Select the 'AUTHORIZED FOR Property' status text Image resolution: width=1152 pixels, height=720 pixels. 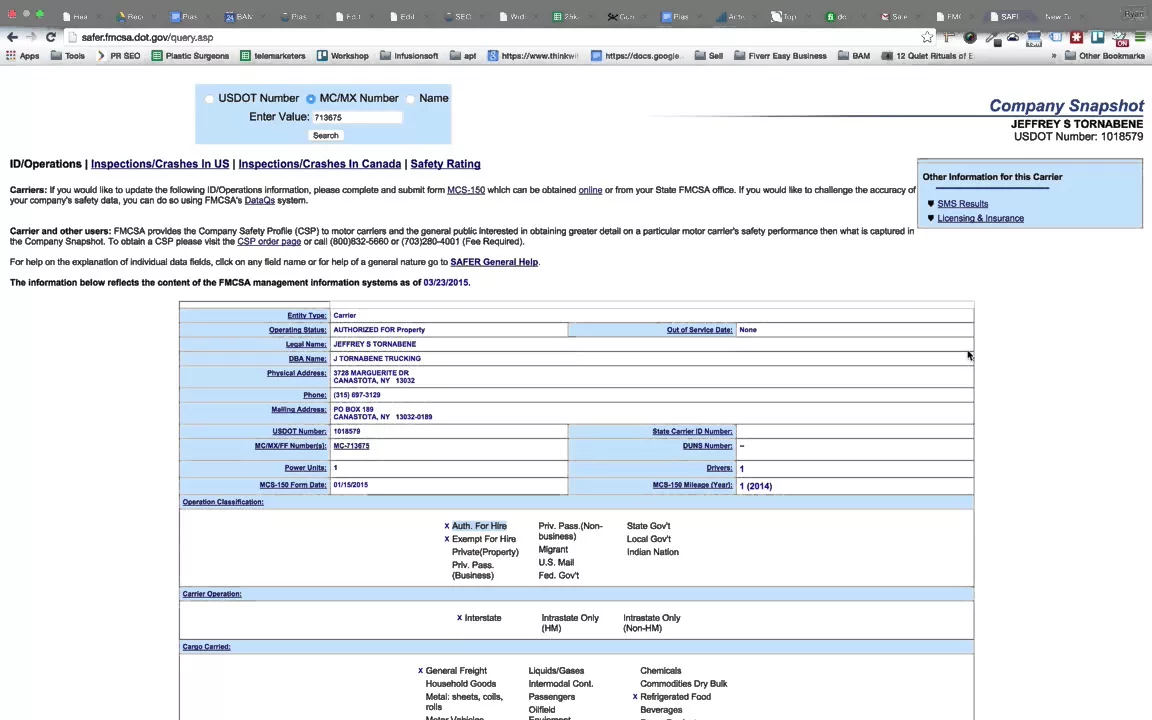(x=379, y=330)
